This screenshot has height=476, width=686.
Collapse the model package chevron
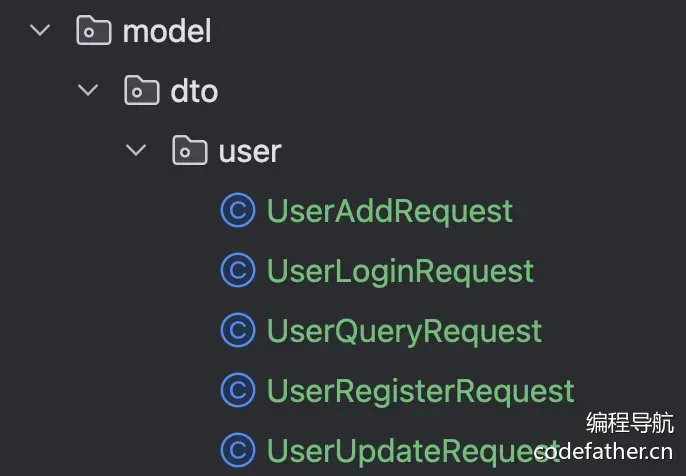pyautogui.click(x=40, y=30)
